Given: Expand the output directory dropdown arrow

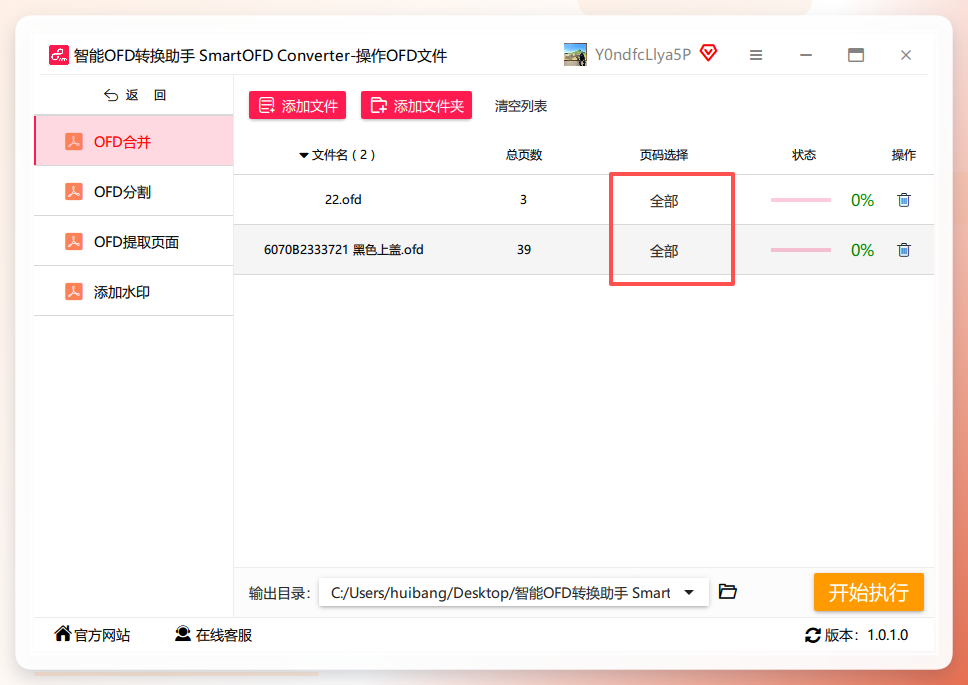Looking at the screenshot, I should (689, 592).
